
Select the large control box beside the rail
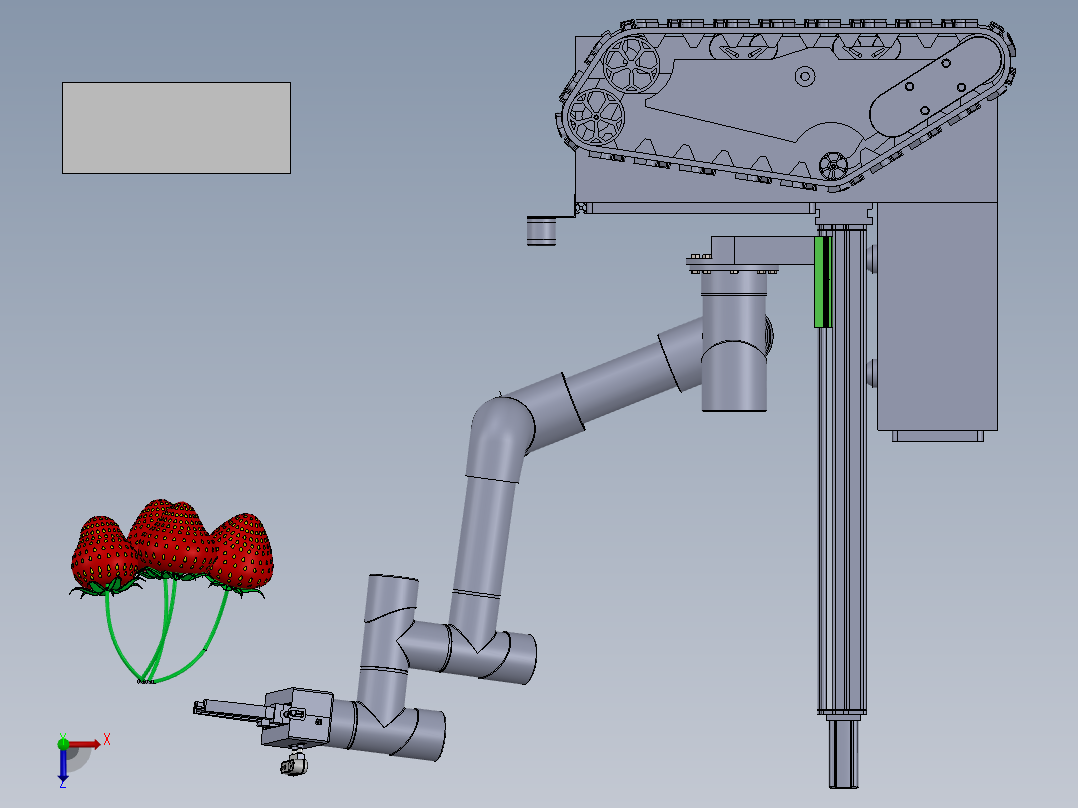click(x=937, y=316)
